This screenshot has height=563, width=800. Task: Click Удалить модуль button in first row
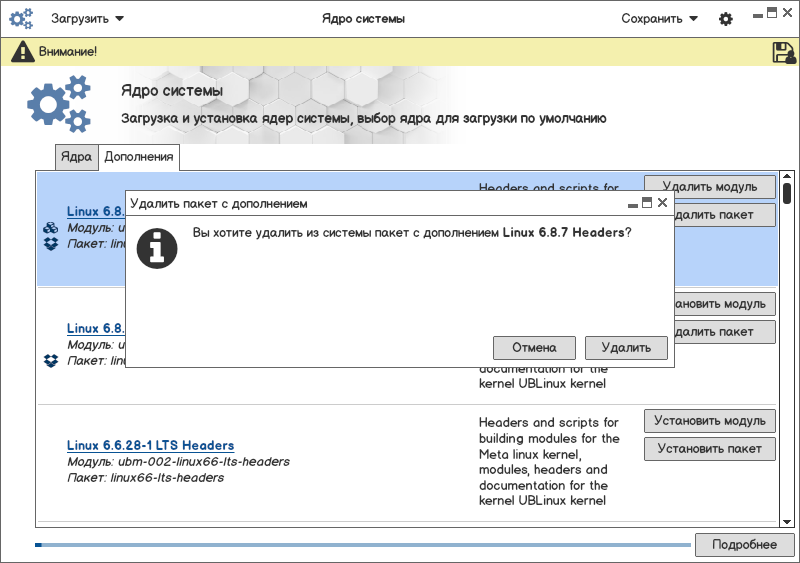click(x=710, y=186)
